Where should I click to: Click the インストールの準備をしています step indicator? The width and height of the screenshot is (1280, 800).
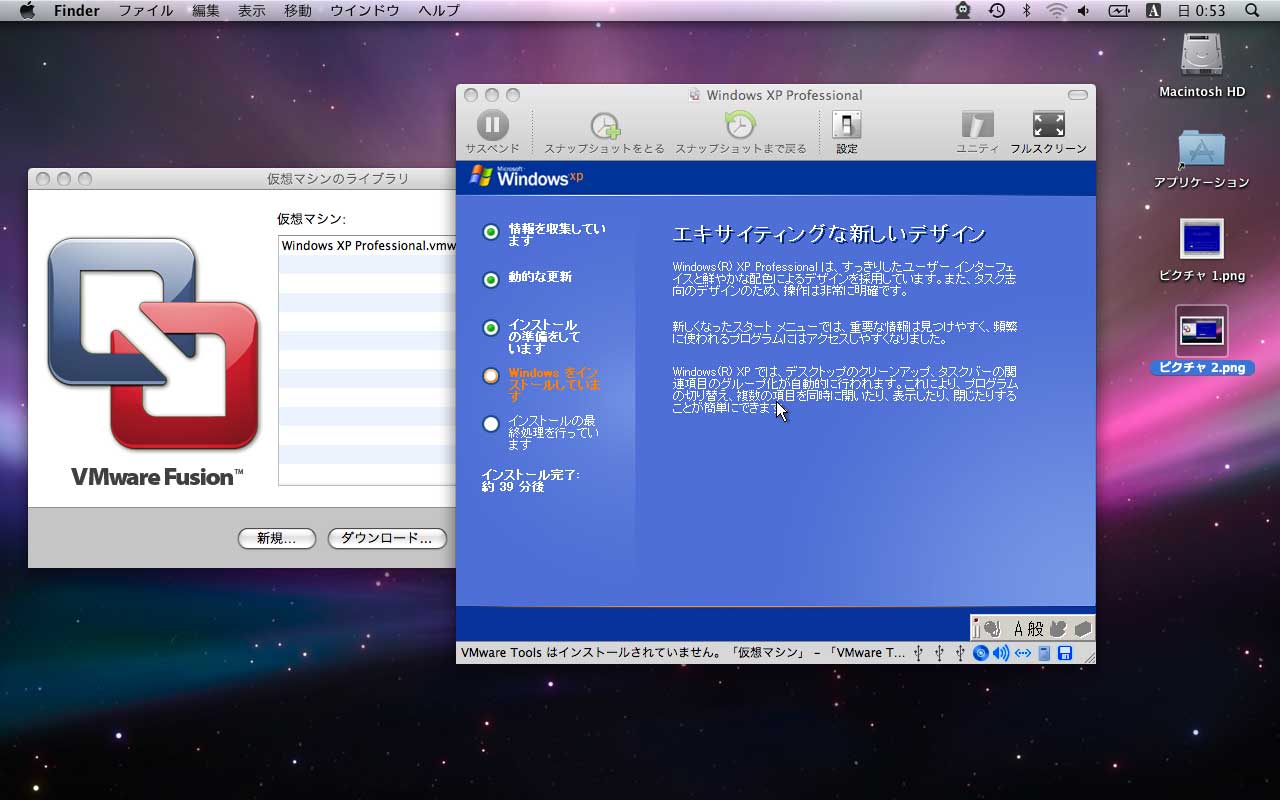490,328
